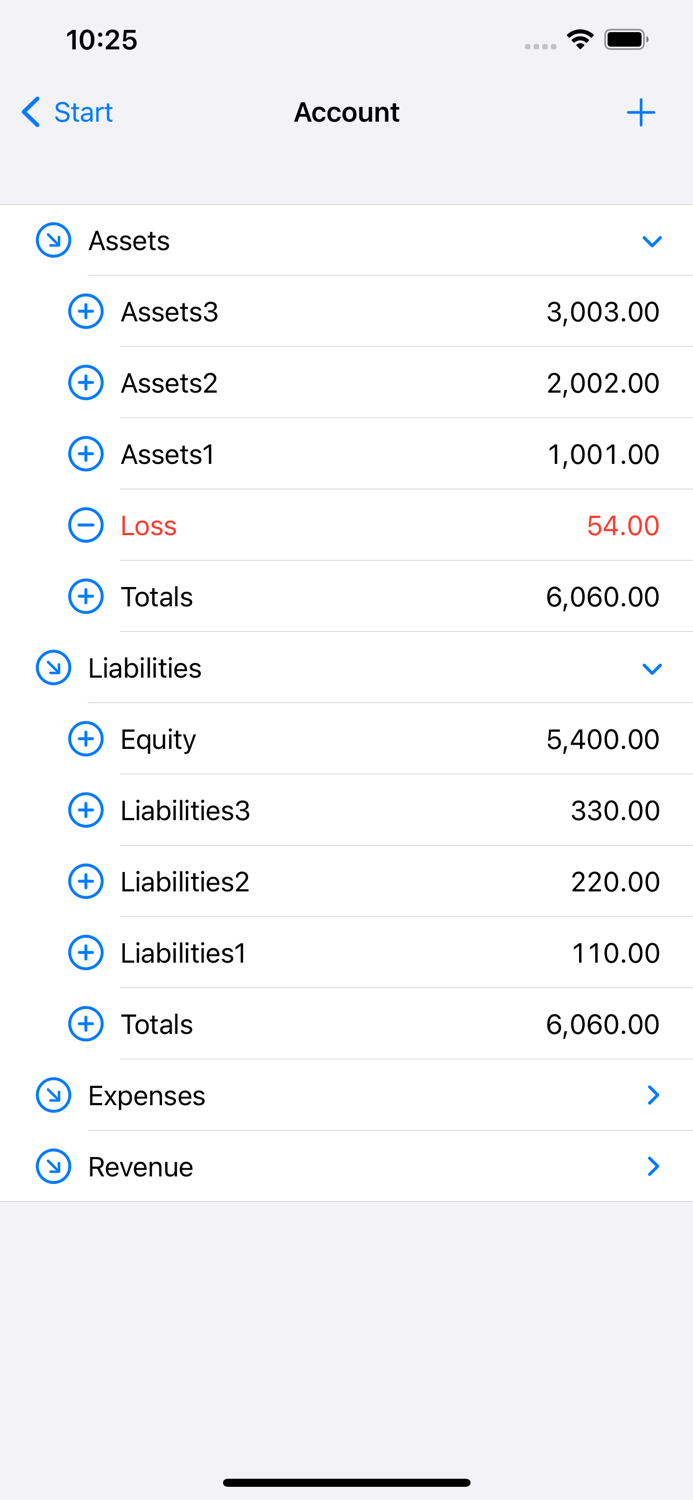
Task: Click the plus icon beside Assets2
Action: (86, 382)
